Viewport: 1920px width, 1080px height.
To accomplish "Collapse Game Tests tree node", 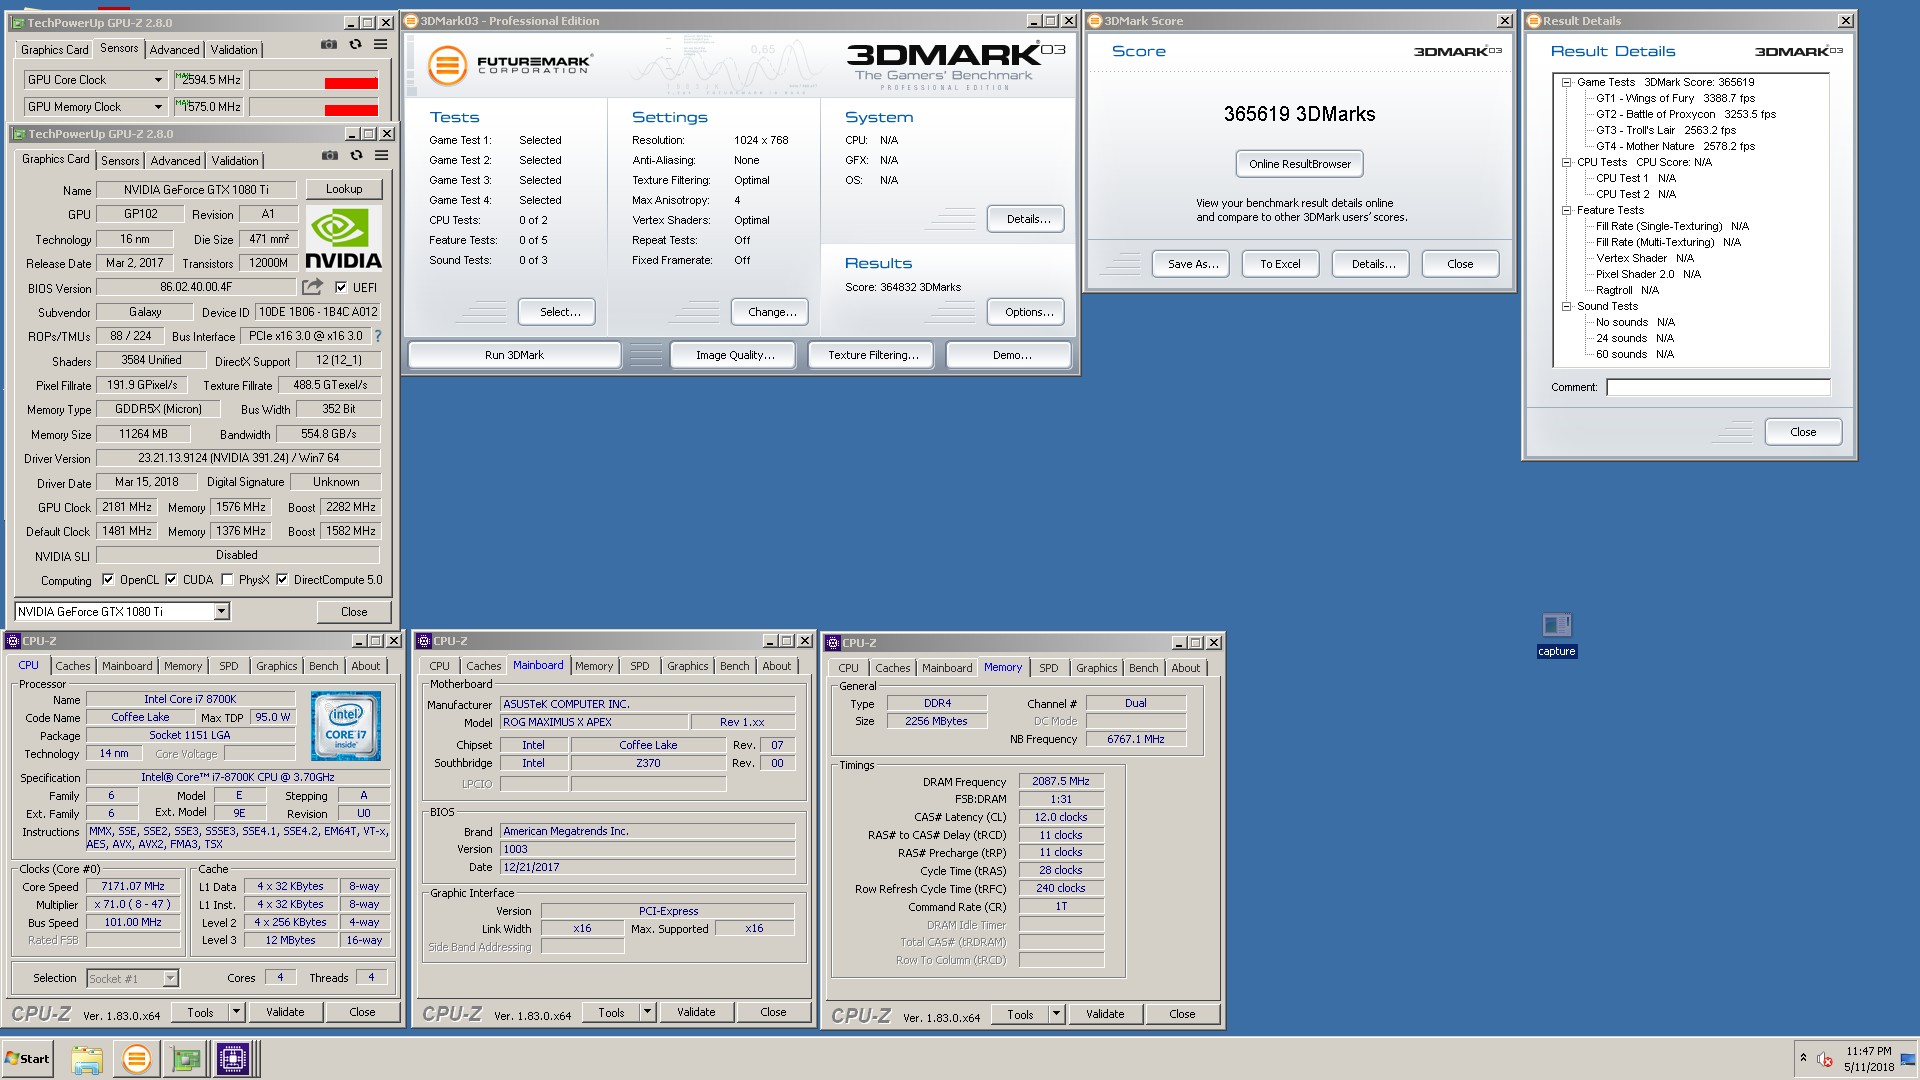I will point(1567,82).
